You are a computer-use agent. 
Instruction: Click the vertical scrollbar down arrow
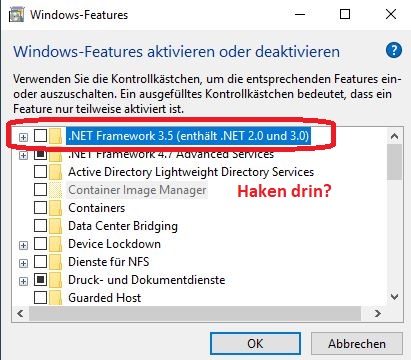(395, 297)
